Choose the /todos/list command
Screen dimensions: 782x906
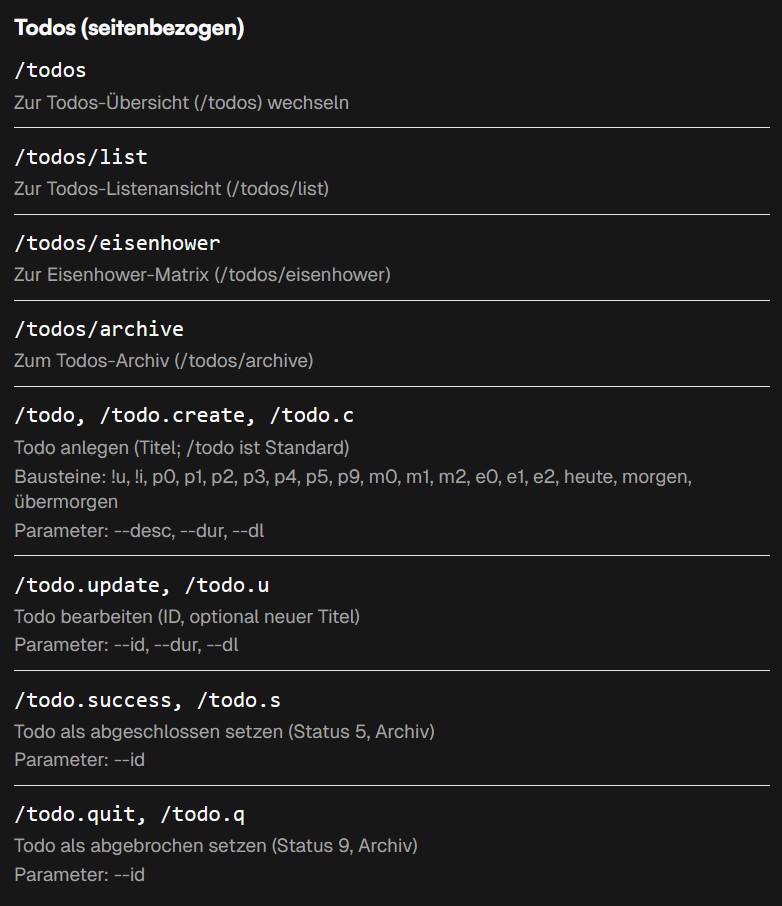point(81,157)
